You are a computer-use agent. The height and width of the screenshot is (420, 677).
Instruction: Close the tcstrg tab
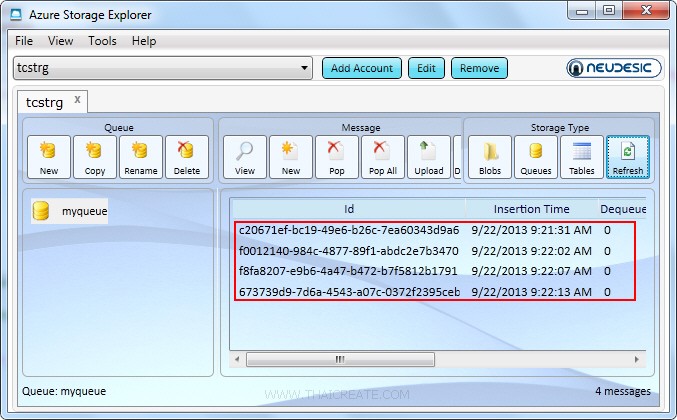(77, 99)
